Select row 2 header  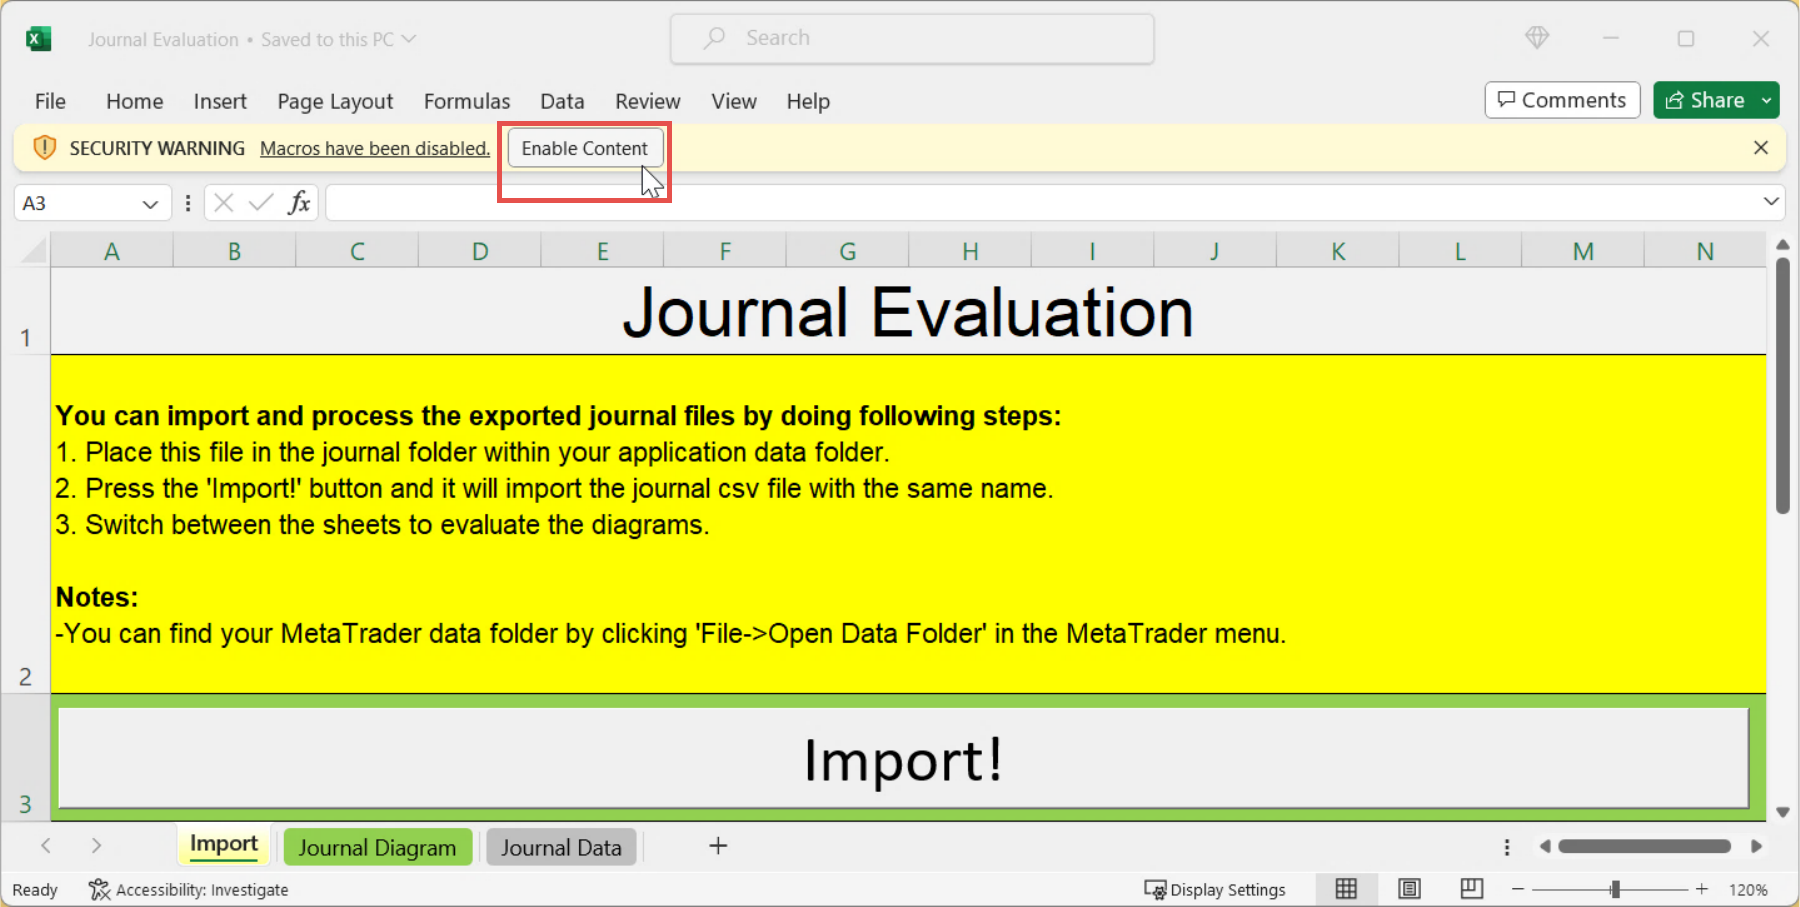coord(25,524)
